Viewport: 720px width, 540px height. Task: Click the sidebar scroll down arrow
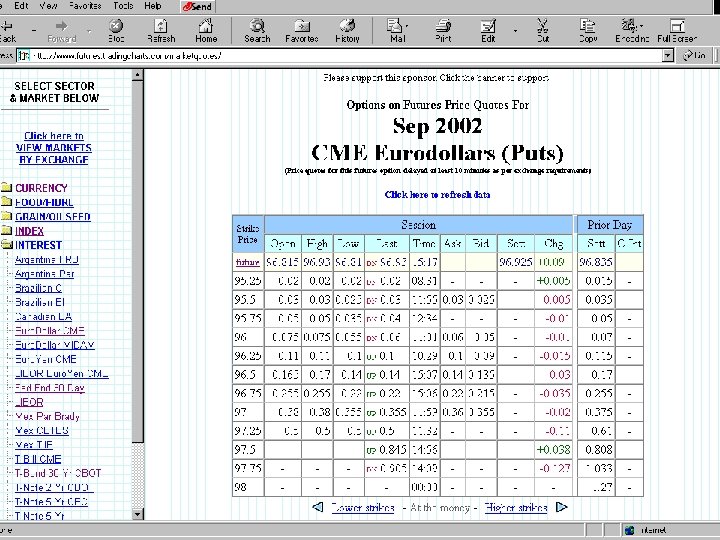tap(137, 514)
